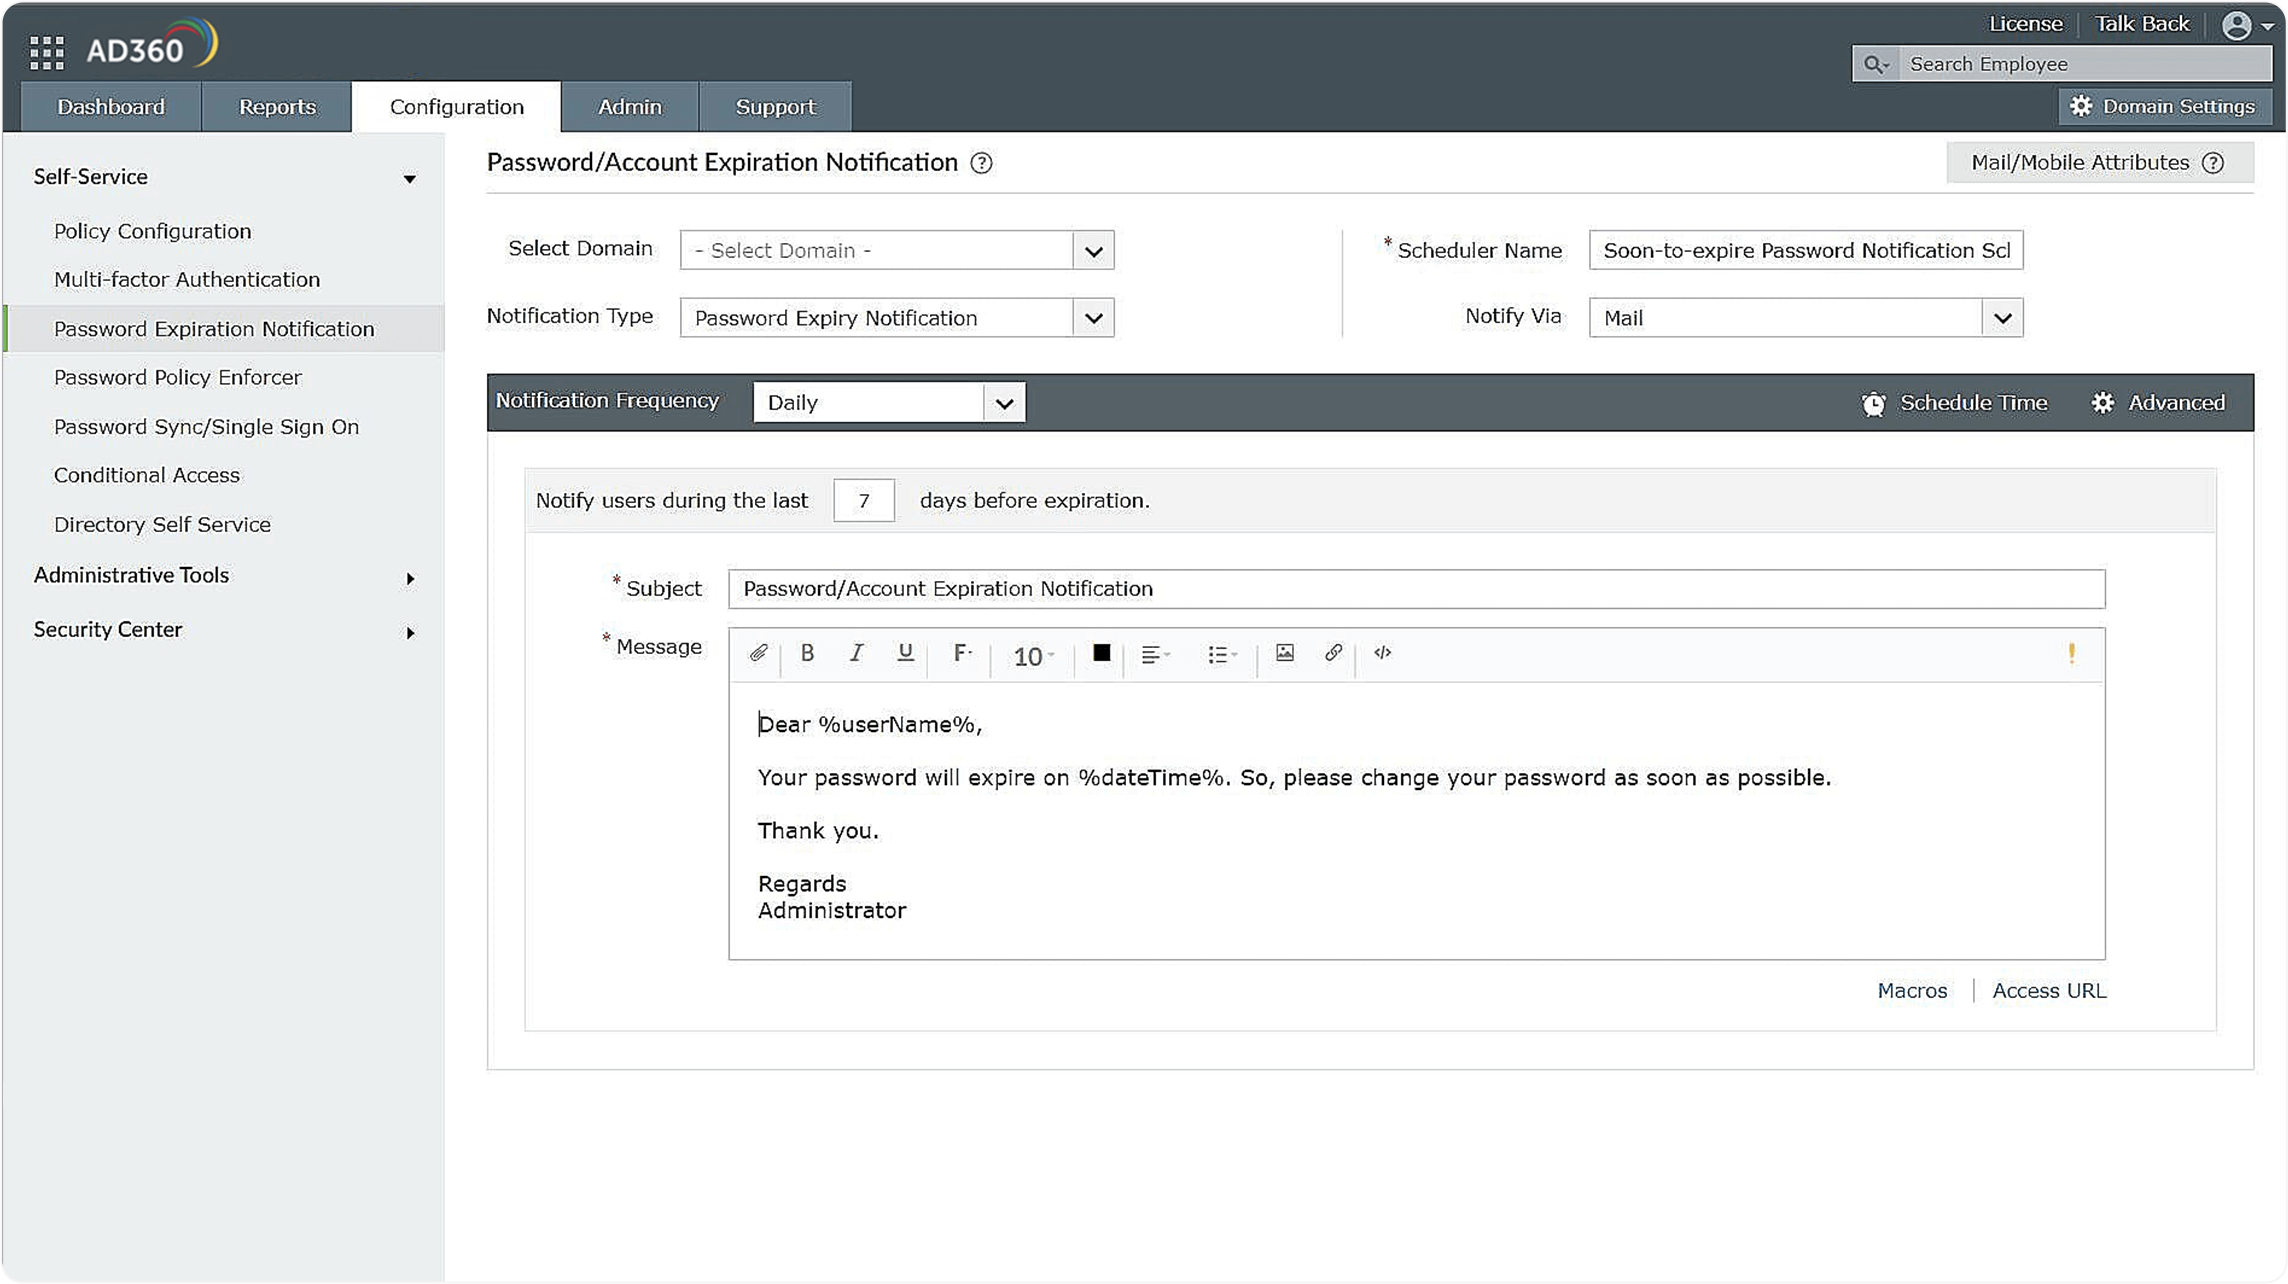Toggle italic formatting in message editor
Image resolution: width=2288 pixels, height=1284 pixels.
point(856,653)
